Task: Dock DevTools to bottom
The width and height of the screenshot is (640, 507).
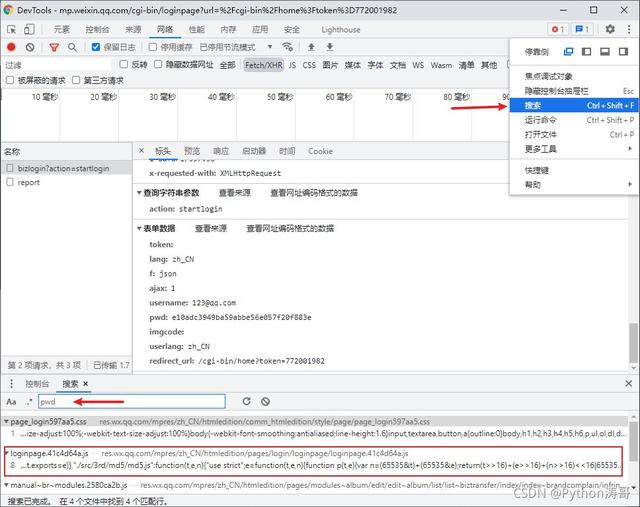Action: (x=605, y=51)
